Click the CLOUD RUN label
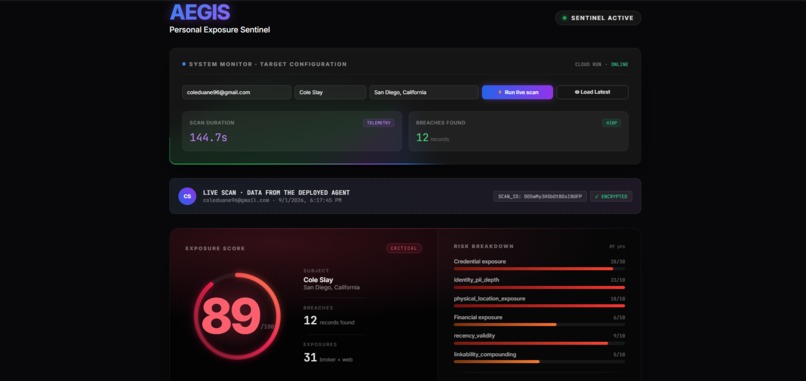Image resolution: width=806 pixels, height=381 pixels. pos(588,65)
